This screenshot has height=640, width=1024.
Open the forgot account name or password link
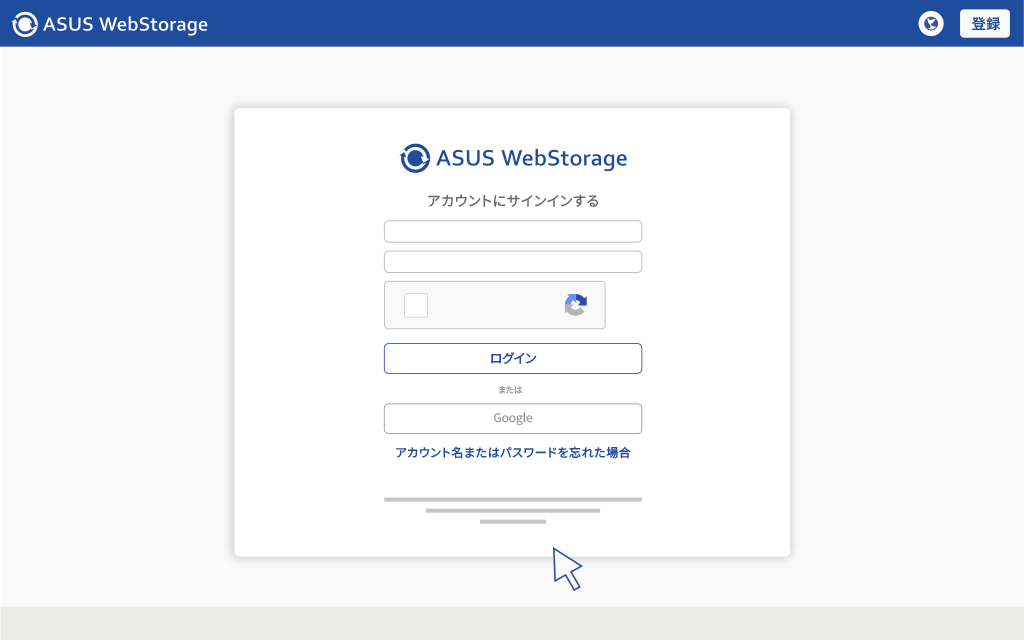(513, 453)
